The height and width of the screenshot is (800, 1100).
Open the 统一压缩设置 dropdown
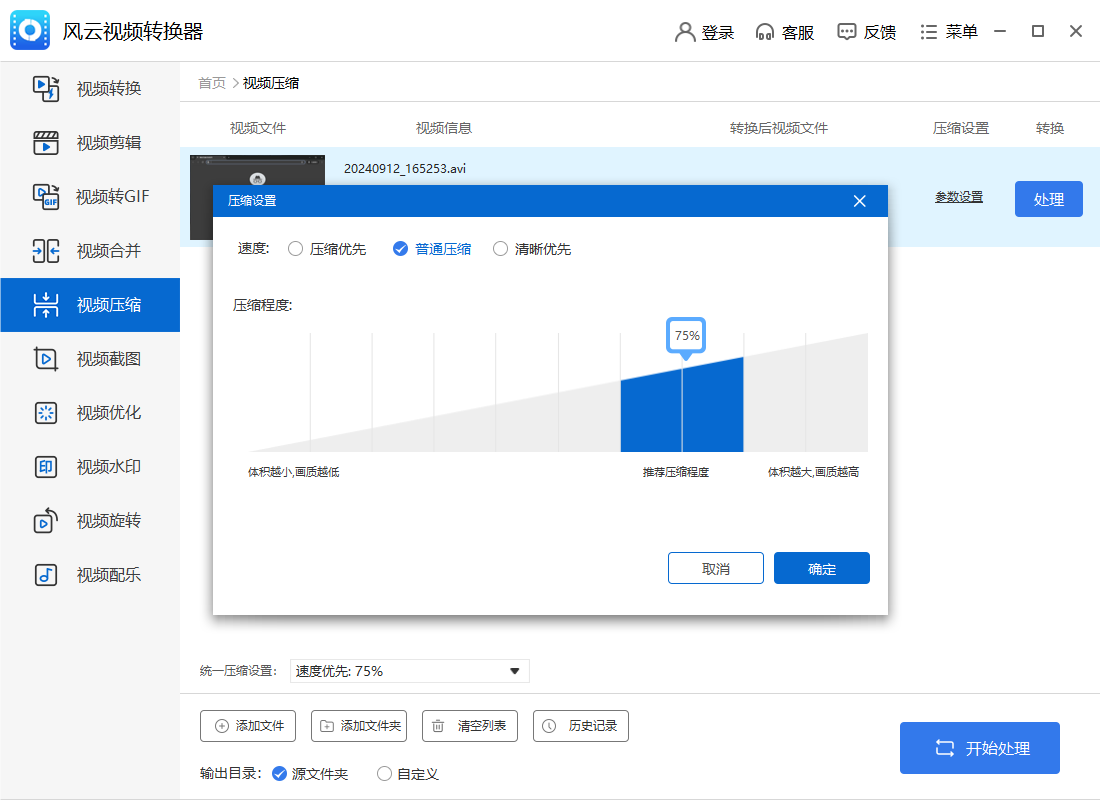(409, 670)
